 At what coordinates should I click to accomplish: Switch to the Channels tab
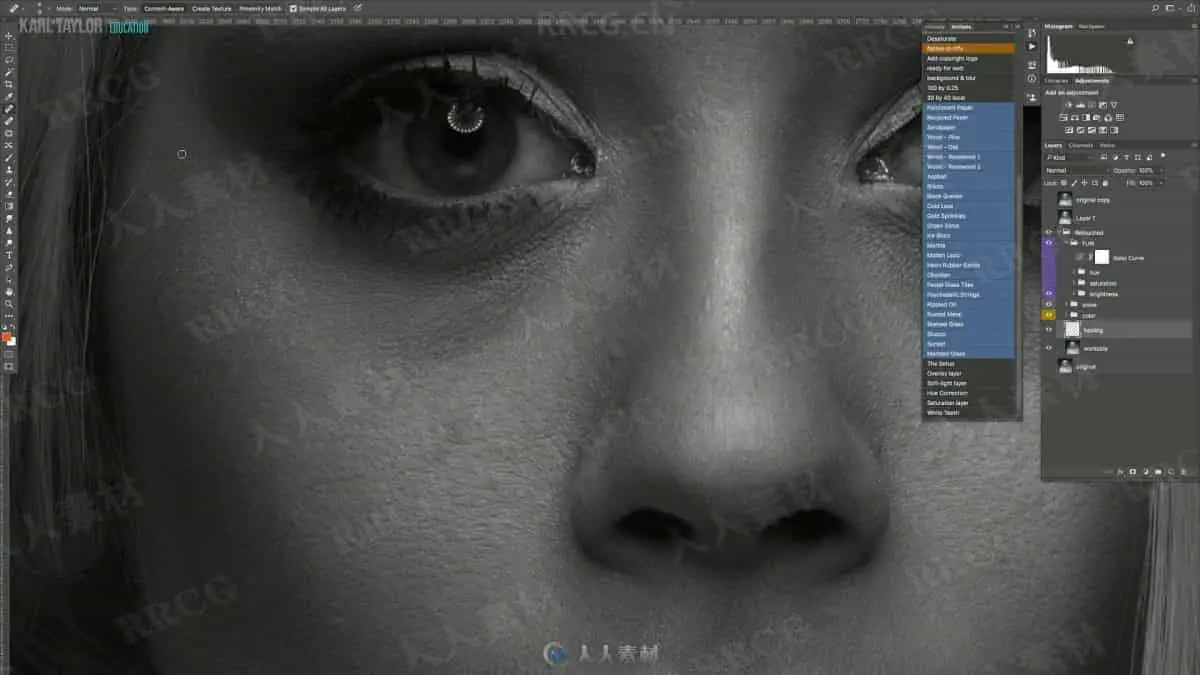click(x=1081, y=145)
